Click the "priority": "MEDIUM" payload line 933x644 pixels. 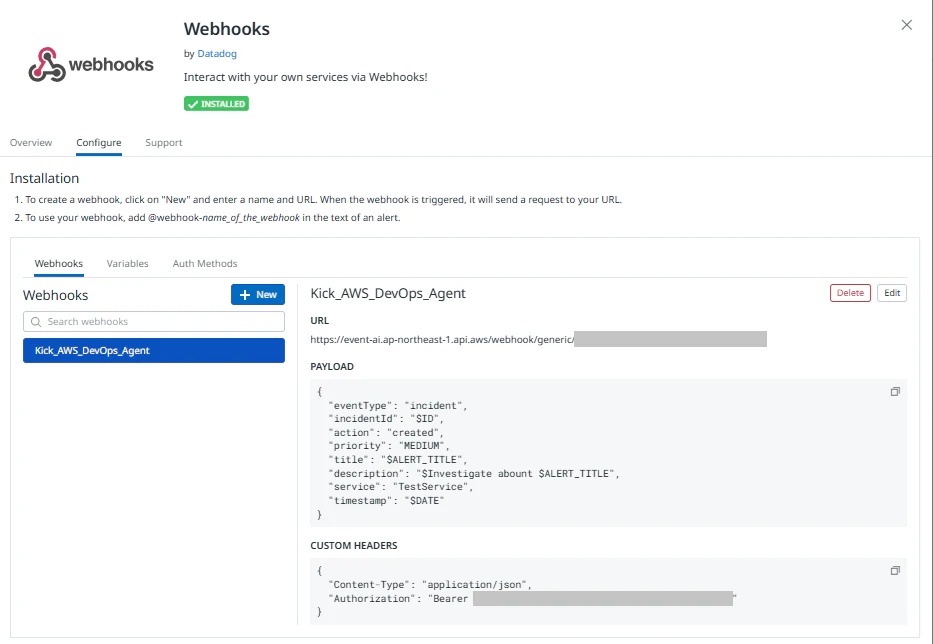pyautogui.click(x=389, y=446)
